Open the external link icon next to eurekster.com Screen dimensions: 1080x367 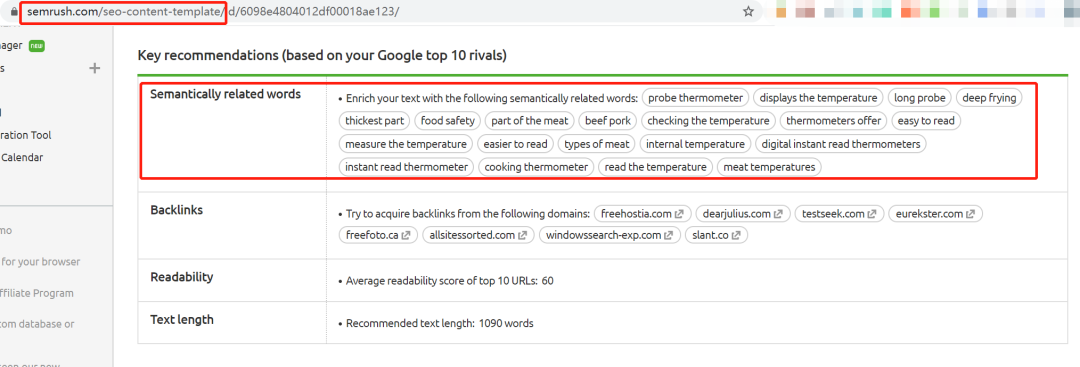tap(970, 214)
